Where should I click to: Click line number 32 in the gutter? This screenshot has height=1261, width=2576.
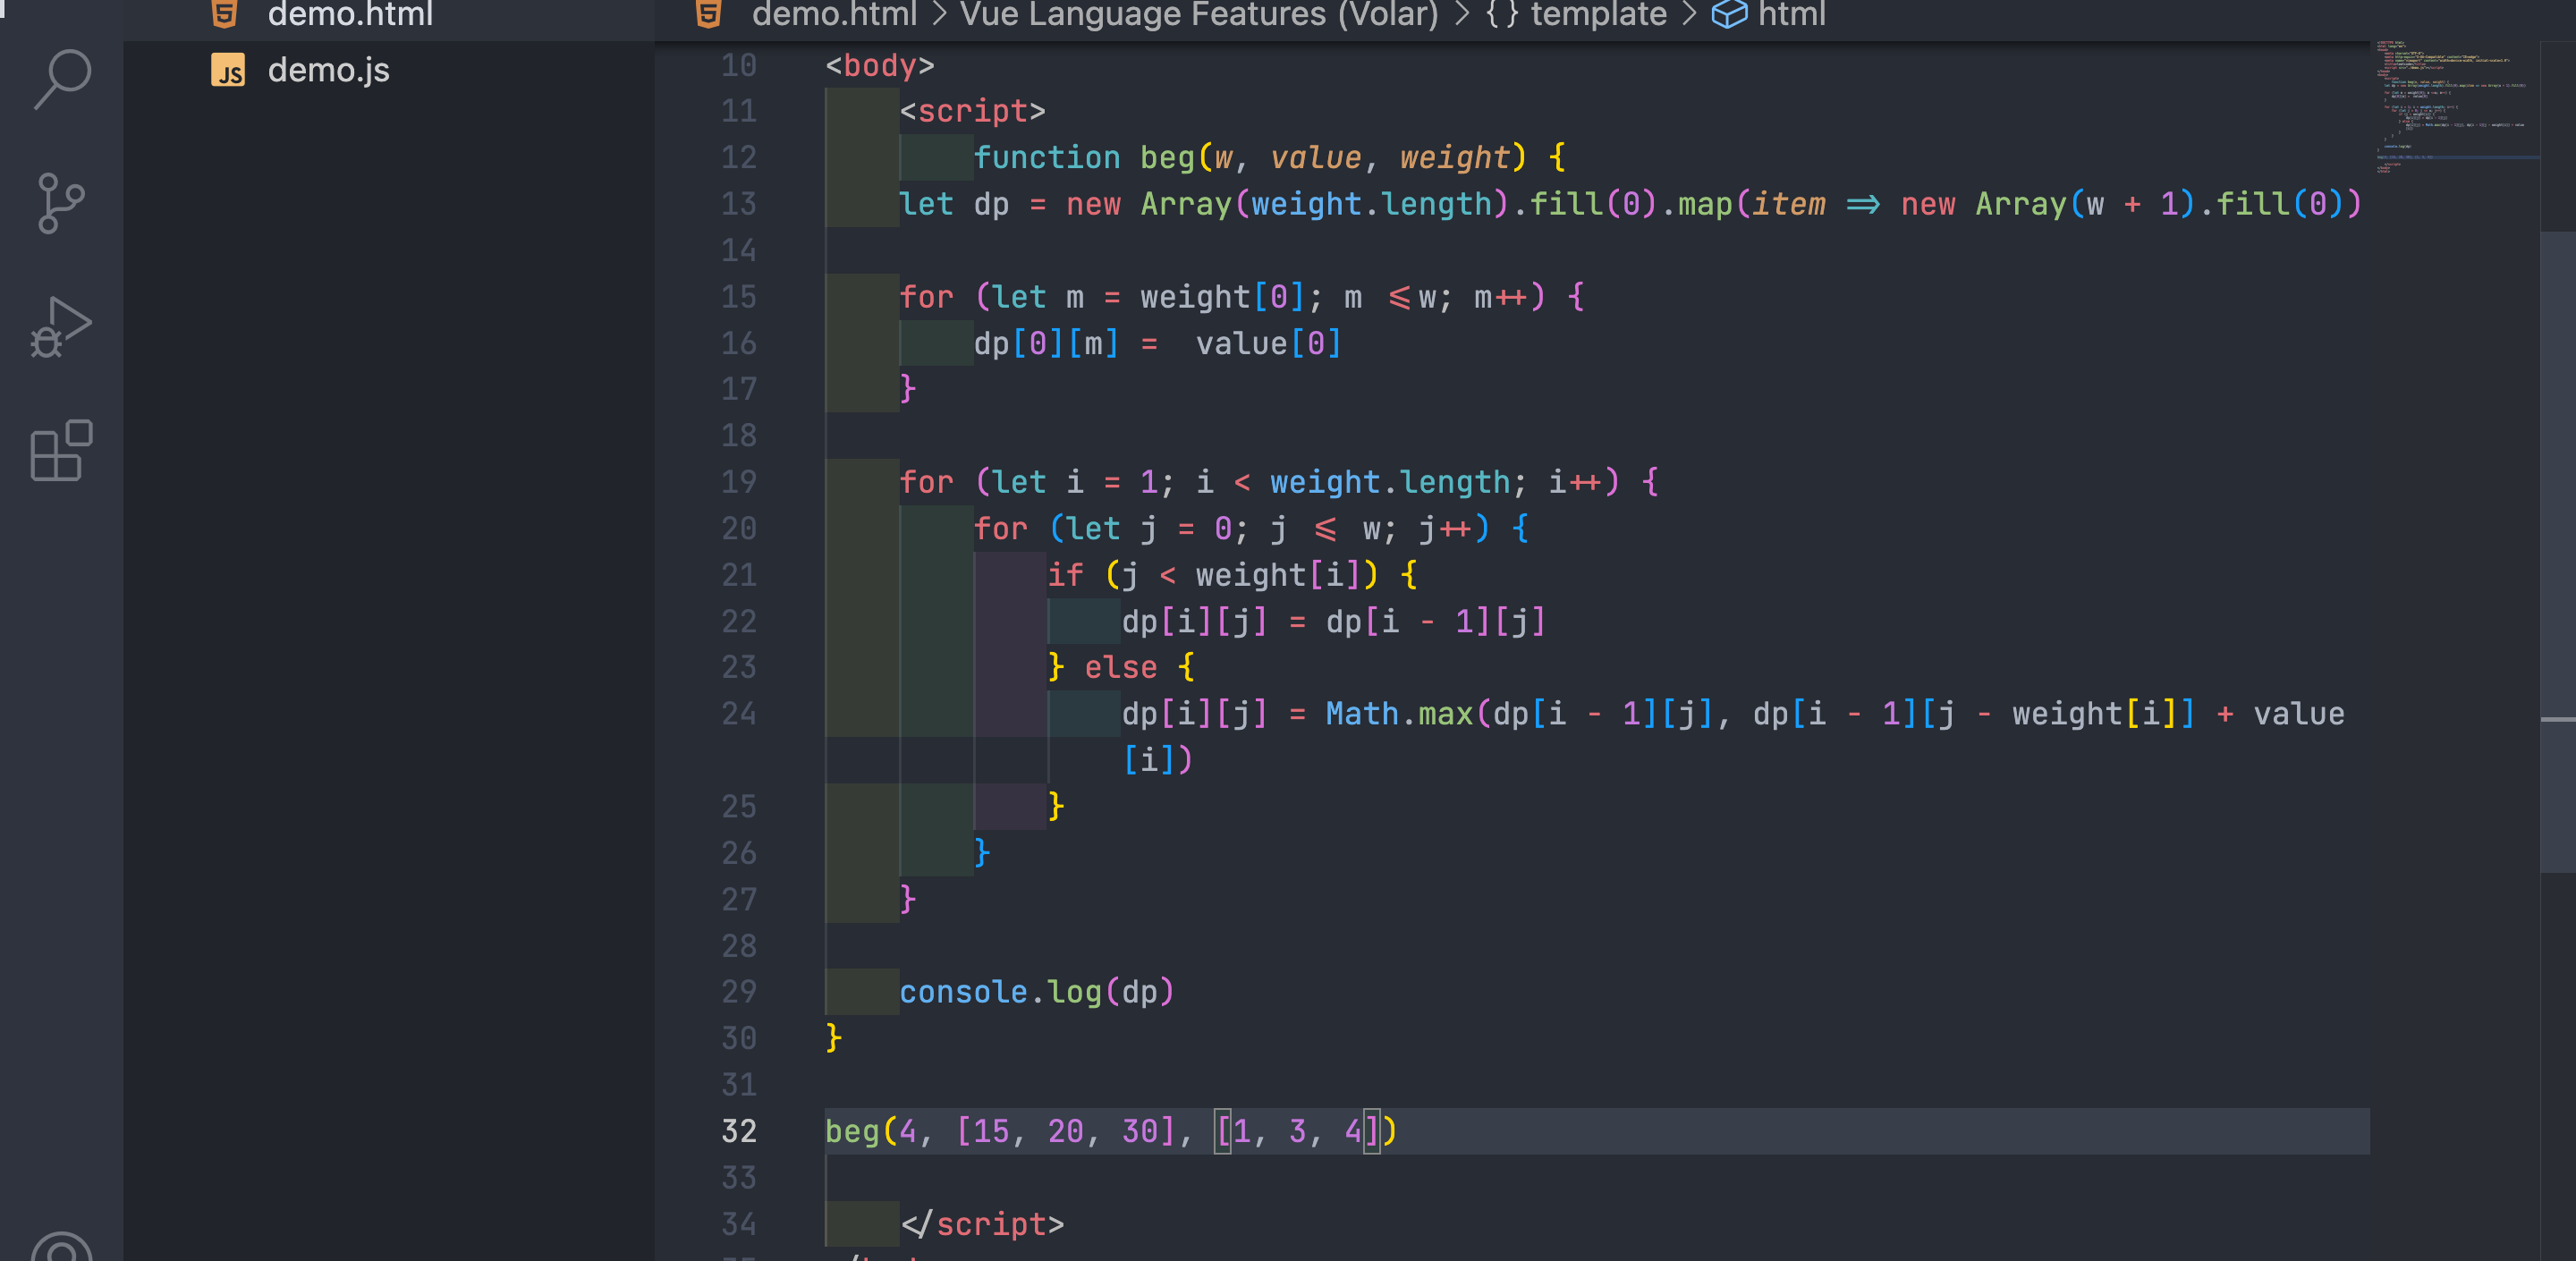739,1131
